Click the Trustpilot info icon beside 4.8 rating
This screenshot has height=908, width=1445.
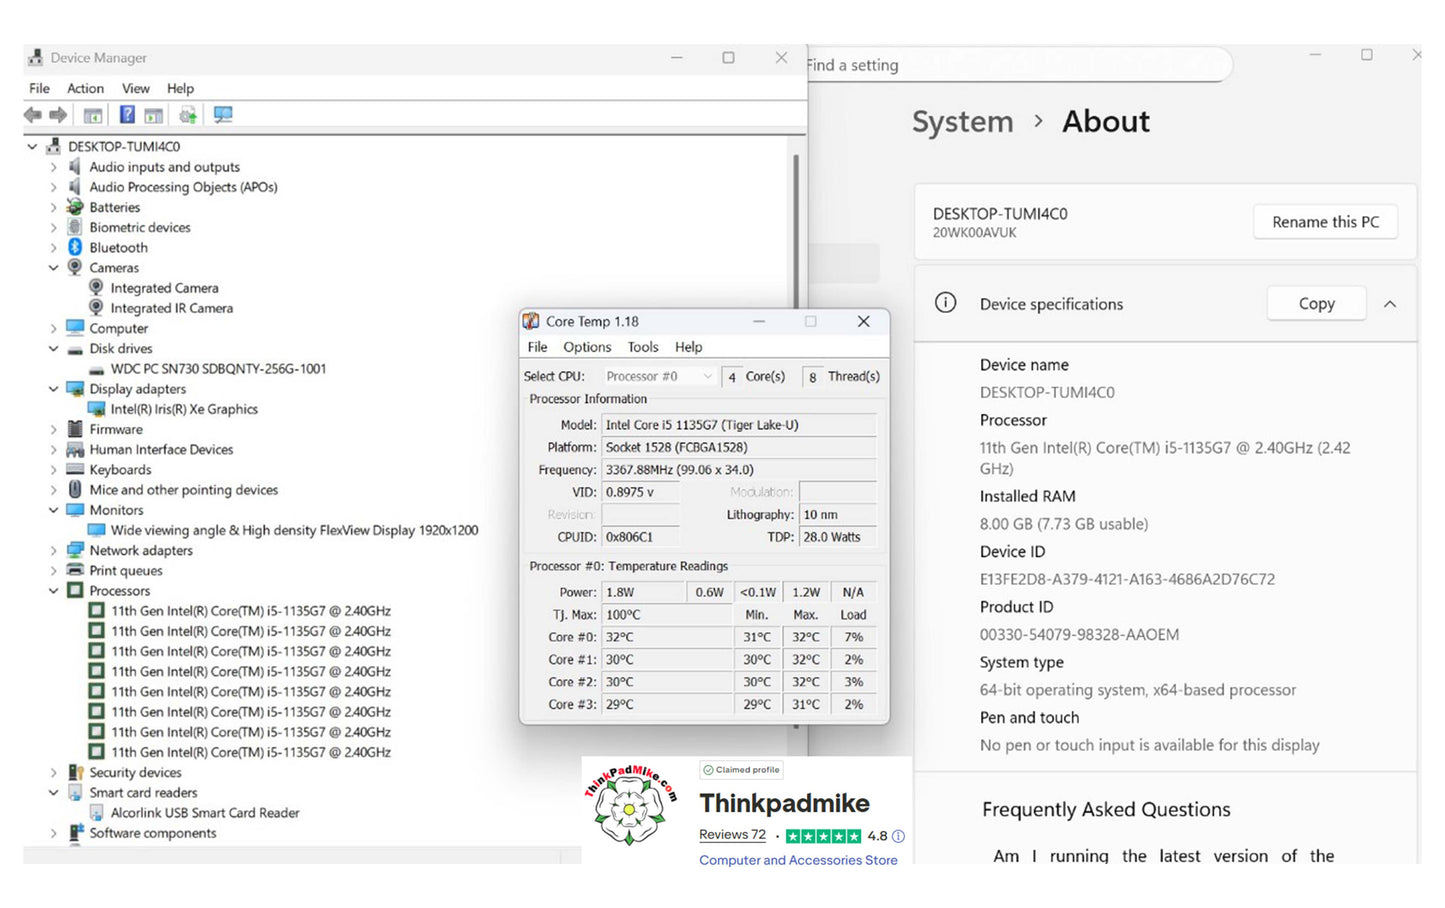[898, 836]
